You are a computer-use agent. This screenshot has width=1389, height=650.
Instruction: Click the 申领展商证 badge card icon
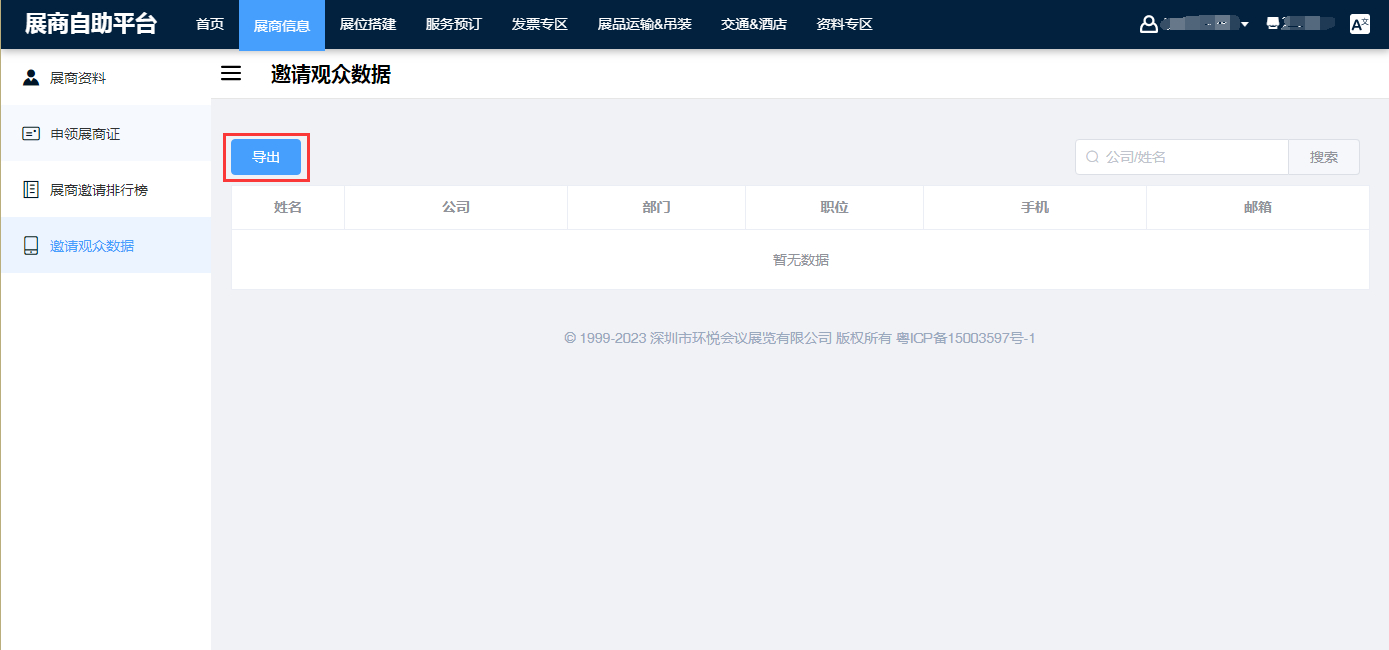click(x=31, y=134)
